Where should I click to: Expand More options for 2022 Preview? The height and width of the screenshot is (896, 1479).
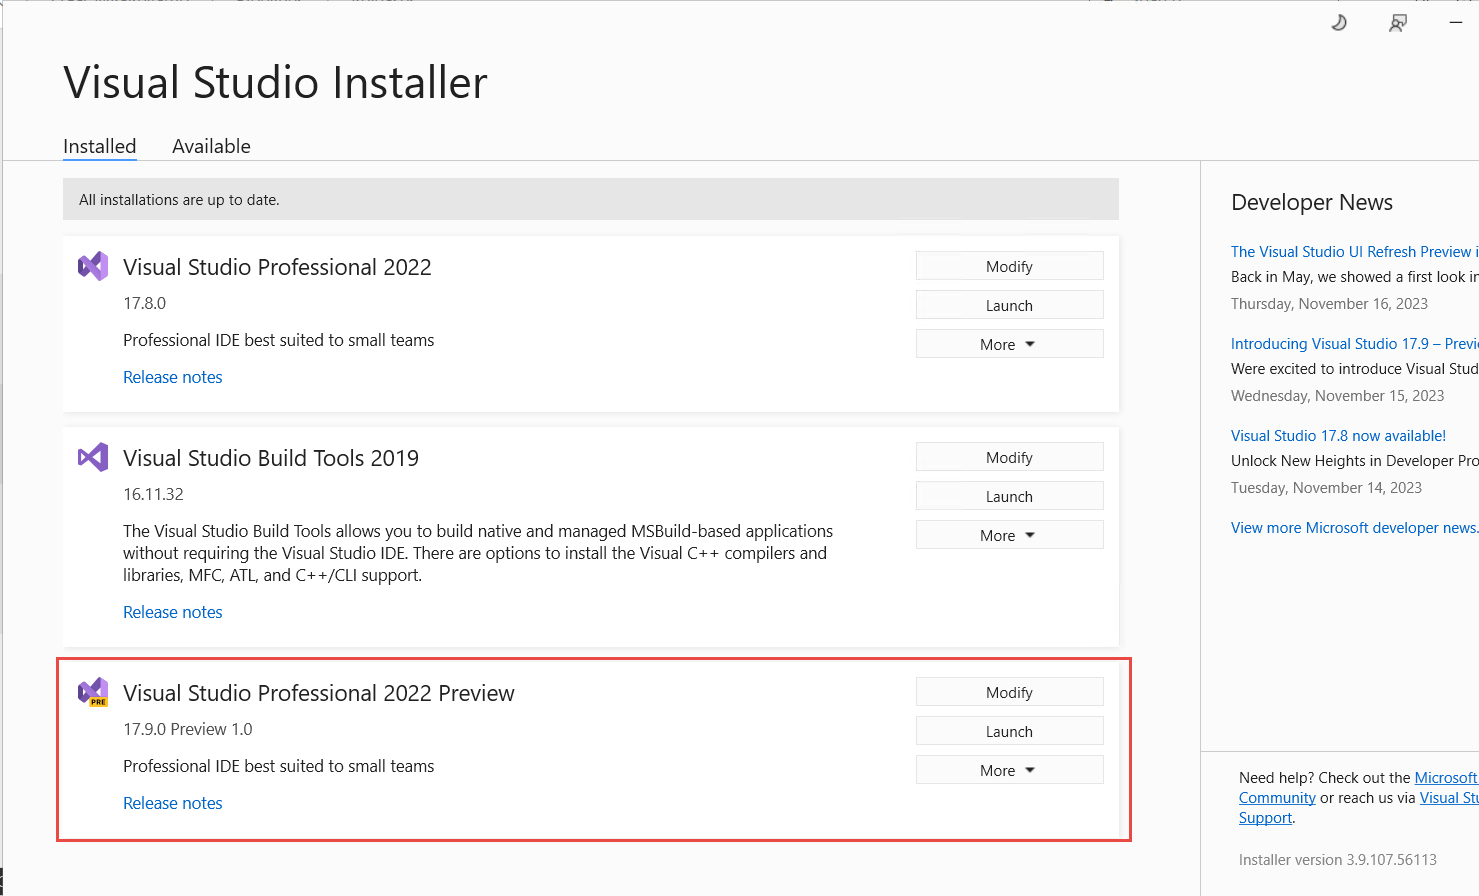1009,770
